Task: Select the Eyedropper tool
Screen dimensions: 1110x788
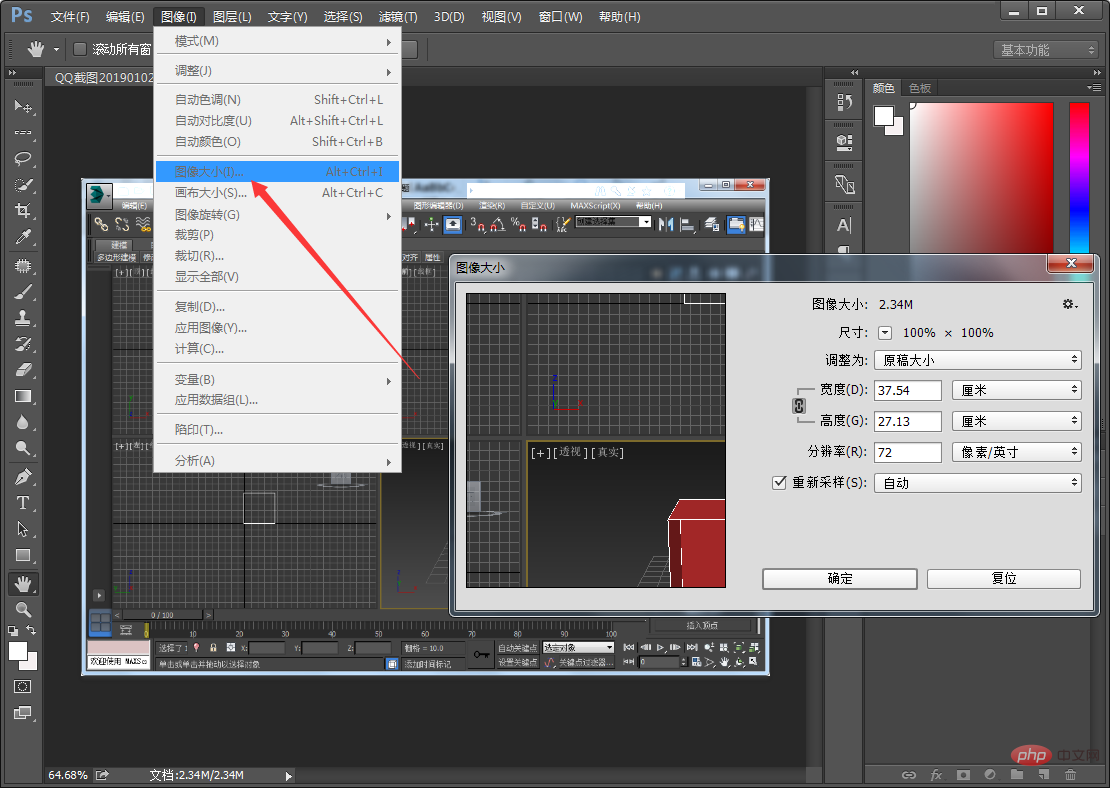Action: pyautogui.click(x=23, y=237)
